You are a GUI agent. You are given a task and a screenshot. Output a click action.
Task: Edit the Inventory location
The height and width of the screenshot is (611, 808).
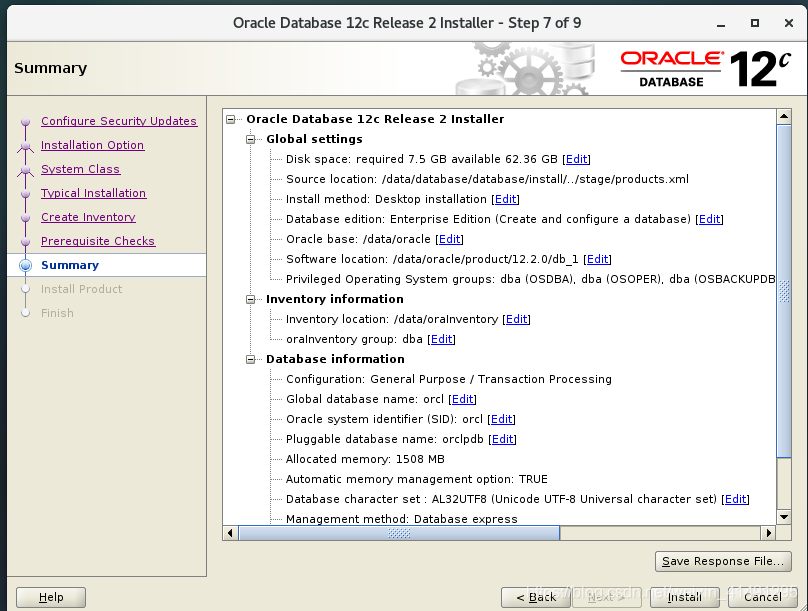pyautogui.click(x=516, y=319)
